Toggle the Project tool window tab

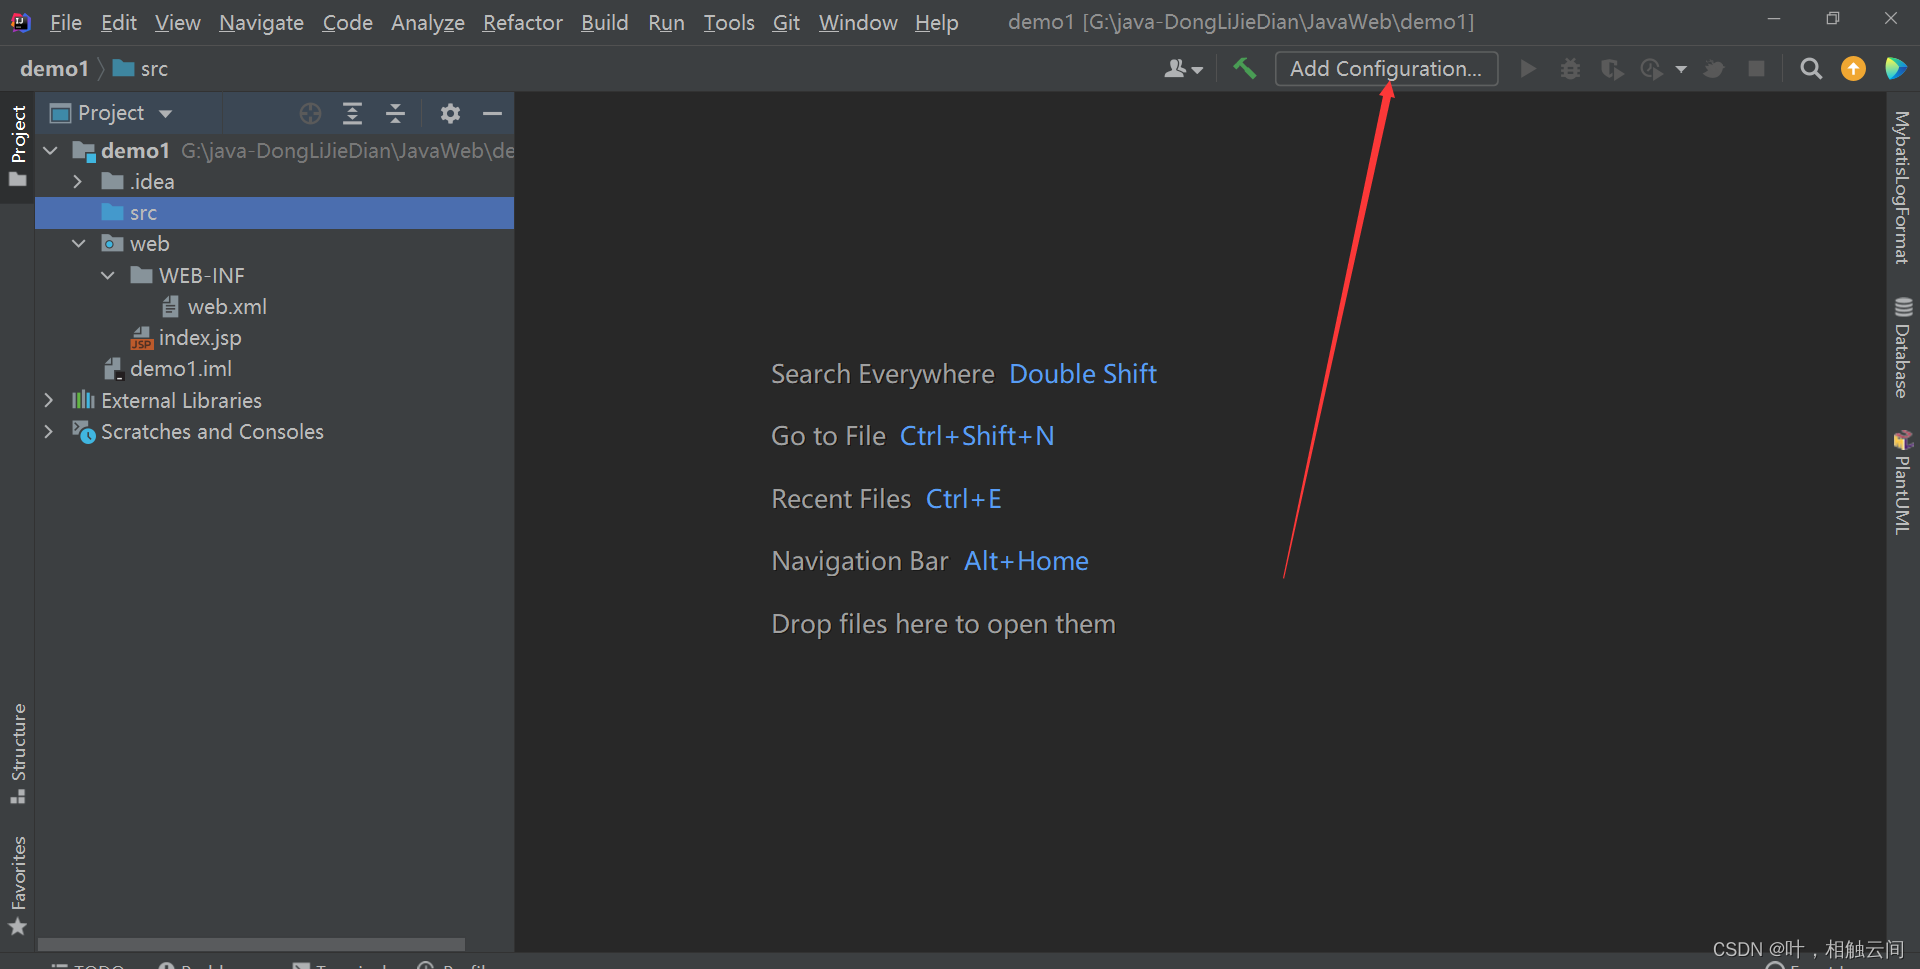pos(18,147)
